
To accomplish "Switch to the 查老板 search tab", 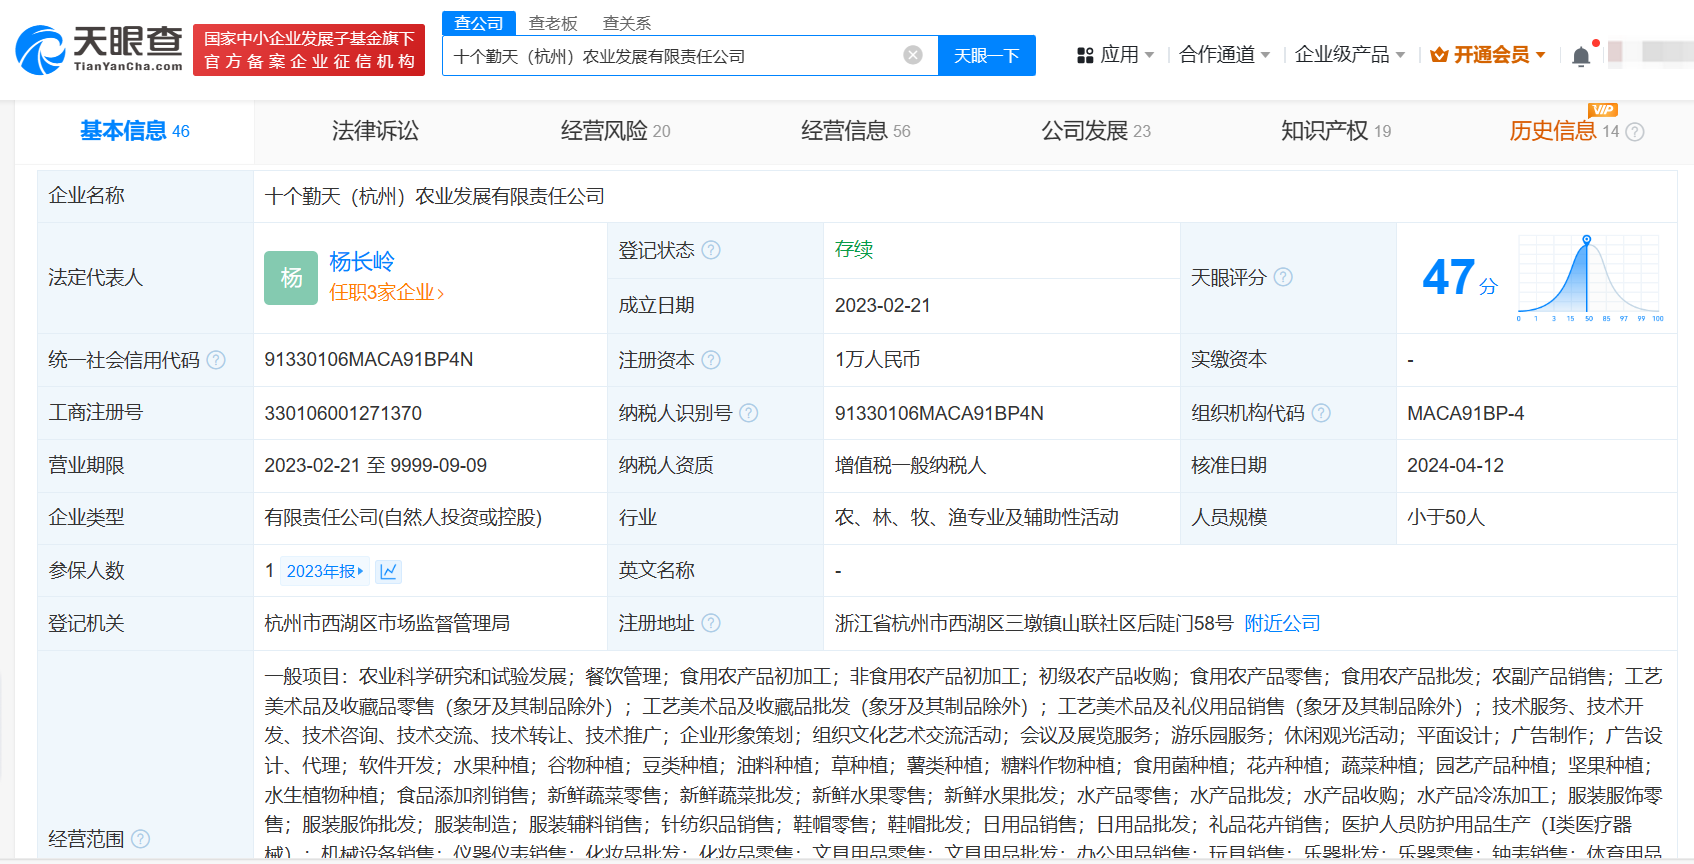I will tap(553, 23).
